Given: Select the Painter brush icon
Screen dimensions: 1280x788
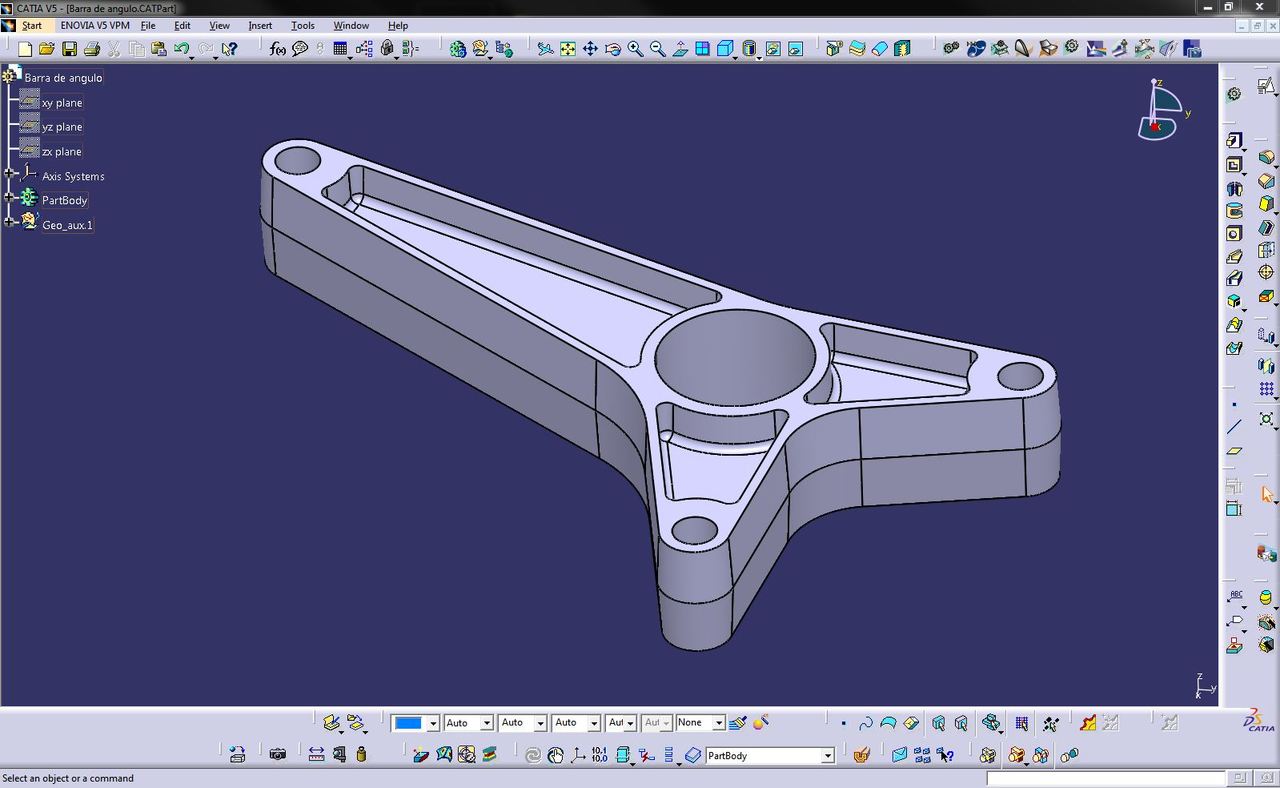Looking at the screenshot, I should pyautogui.click(x=738, y=723).
